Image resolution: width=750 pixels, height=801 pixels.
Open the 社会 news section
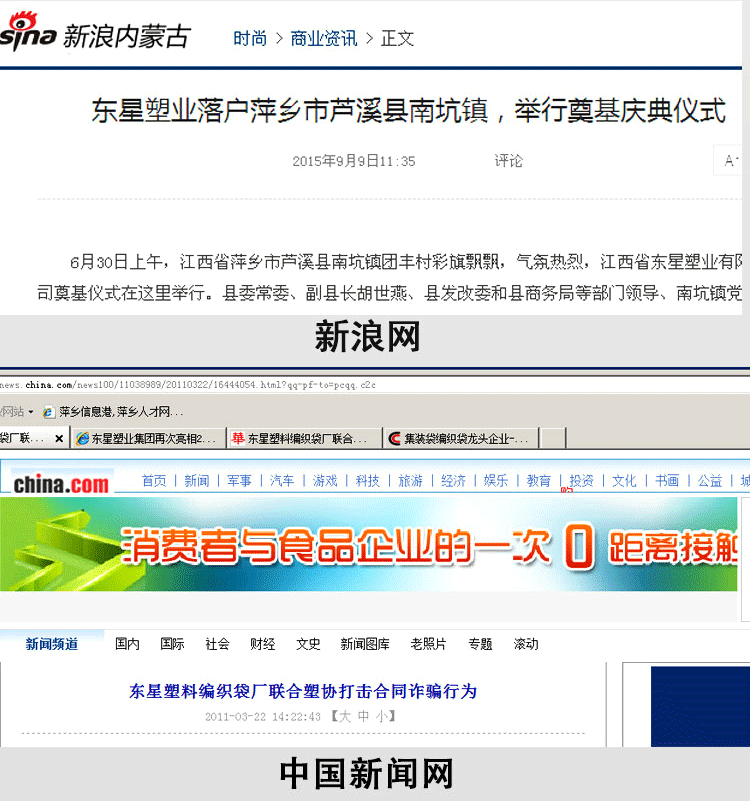[x=217, y=644]
